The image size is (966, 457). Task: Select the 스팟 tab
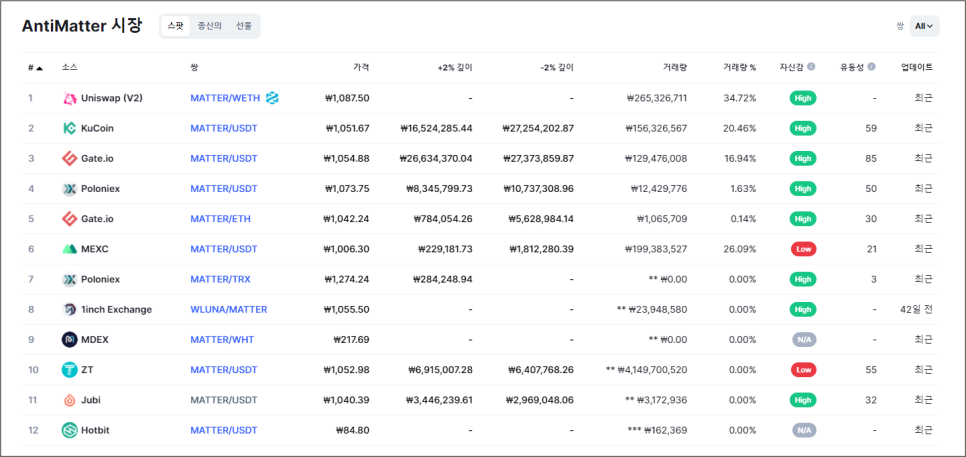[x=174, y=26]
